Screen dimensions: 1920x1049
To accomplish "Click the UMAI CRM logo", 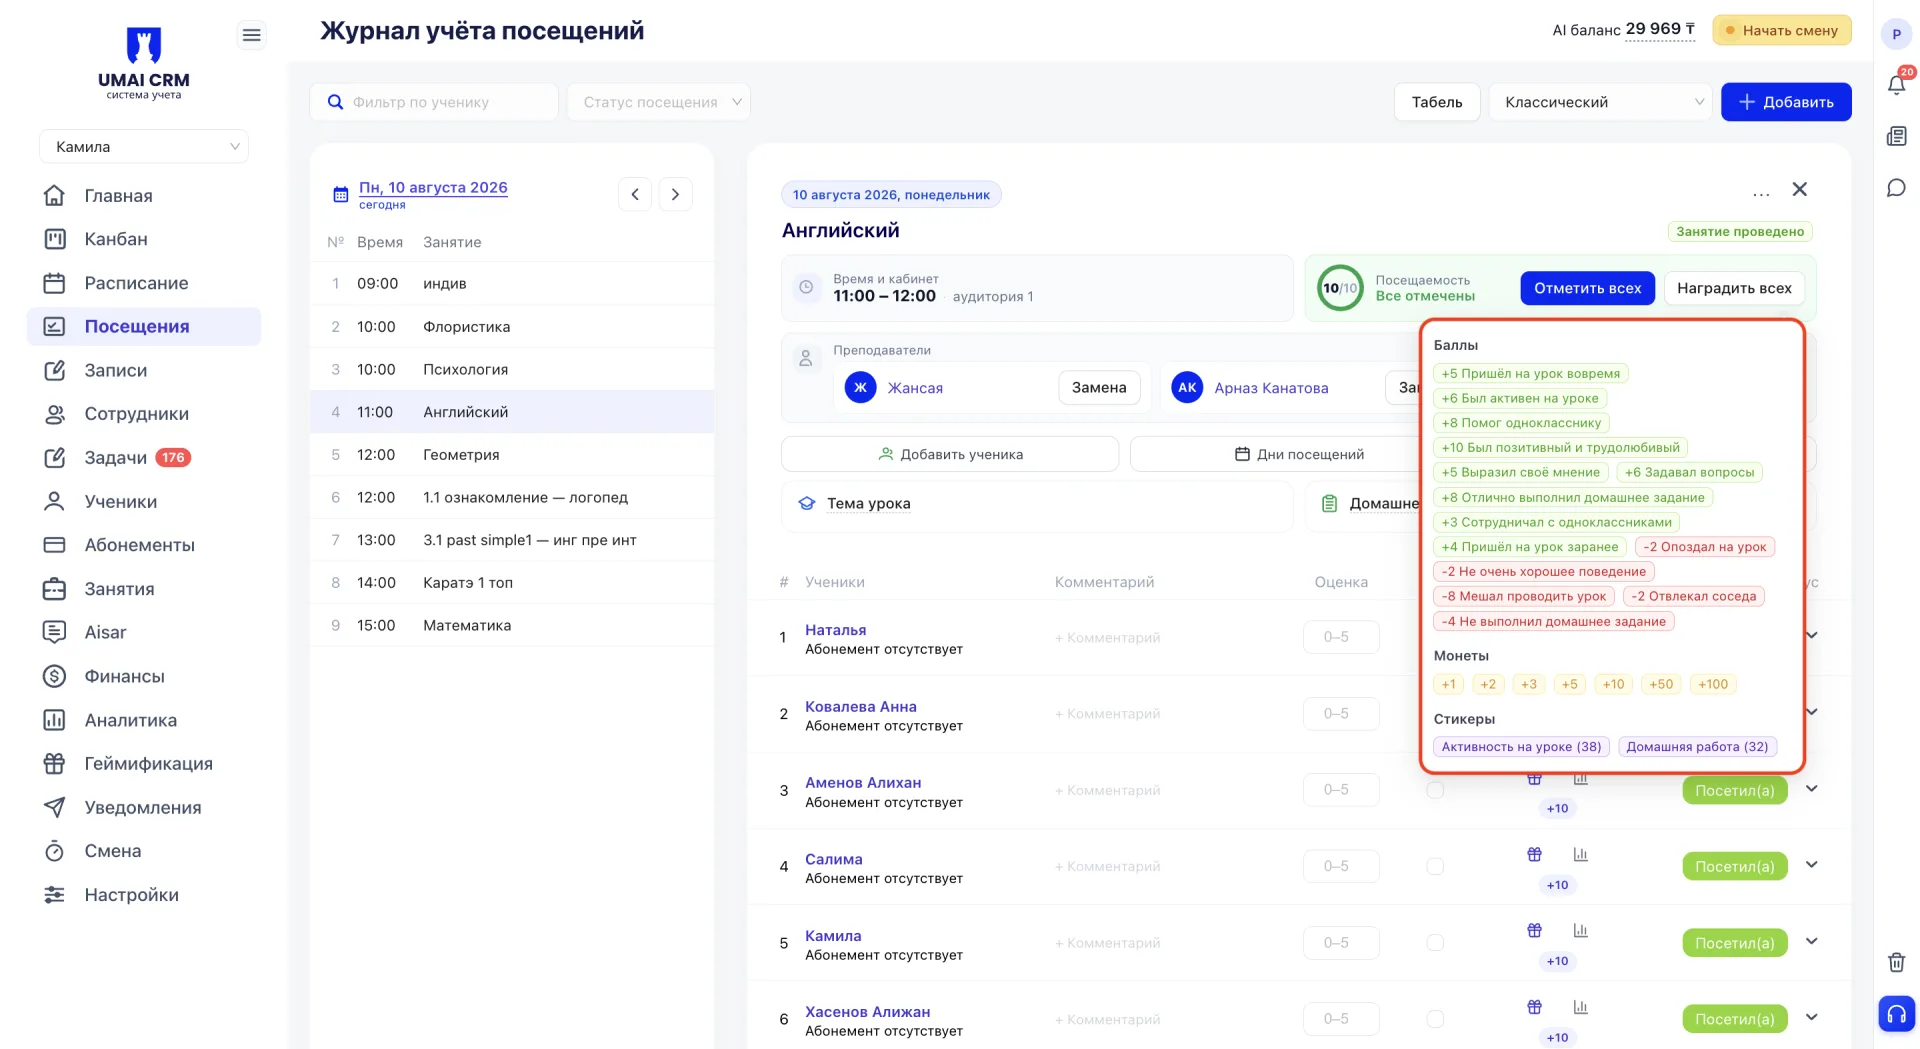I will [x=144, y=63].
